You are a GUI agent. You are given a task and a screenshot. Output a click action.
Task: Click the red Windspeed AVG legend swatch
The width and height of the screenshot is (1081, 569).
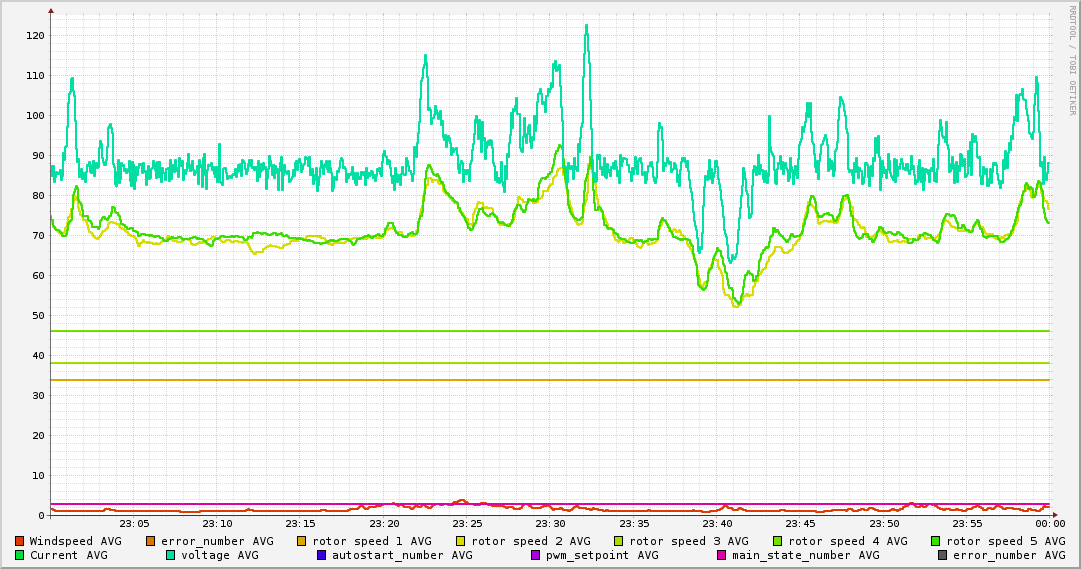coord(19,541)
